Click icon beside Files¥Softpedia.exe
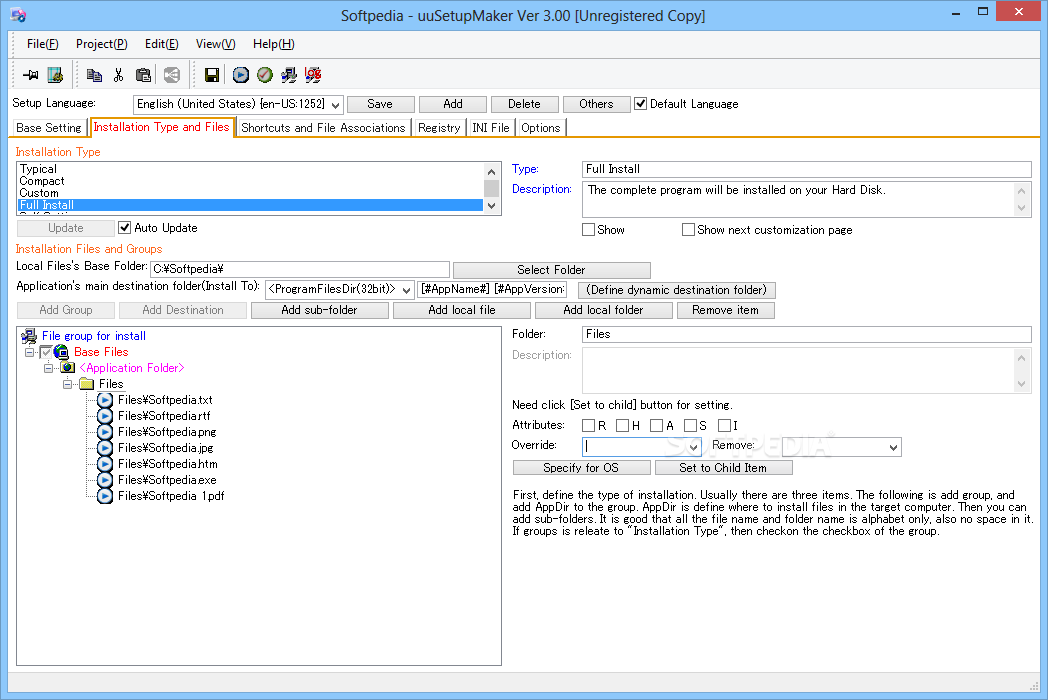 click(x=105, y=480)
